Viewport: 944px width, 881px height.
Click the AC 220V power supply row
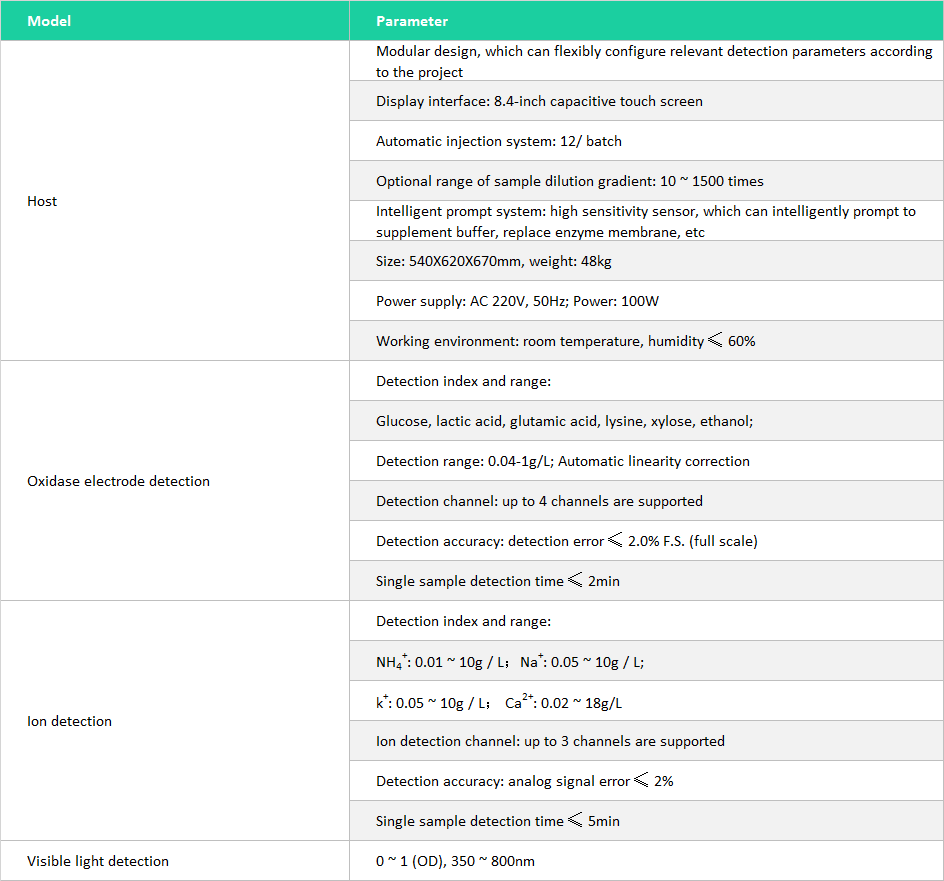[x=517, y=301]
